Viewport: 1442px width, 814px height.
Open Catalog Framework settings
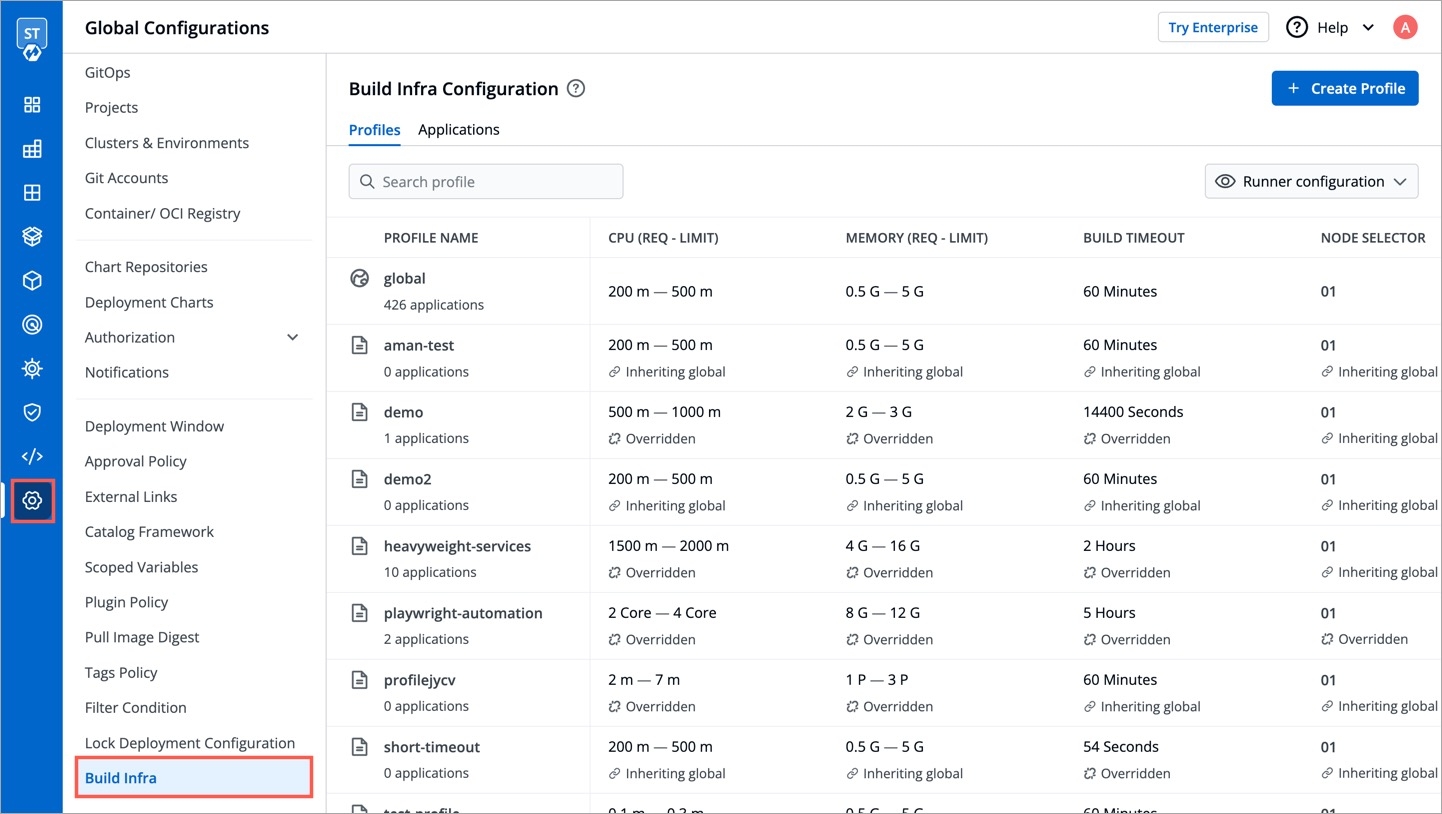pos(149,532)
